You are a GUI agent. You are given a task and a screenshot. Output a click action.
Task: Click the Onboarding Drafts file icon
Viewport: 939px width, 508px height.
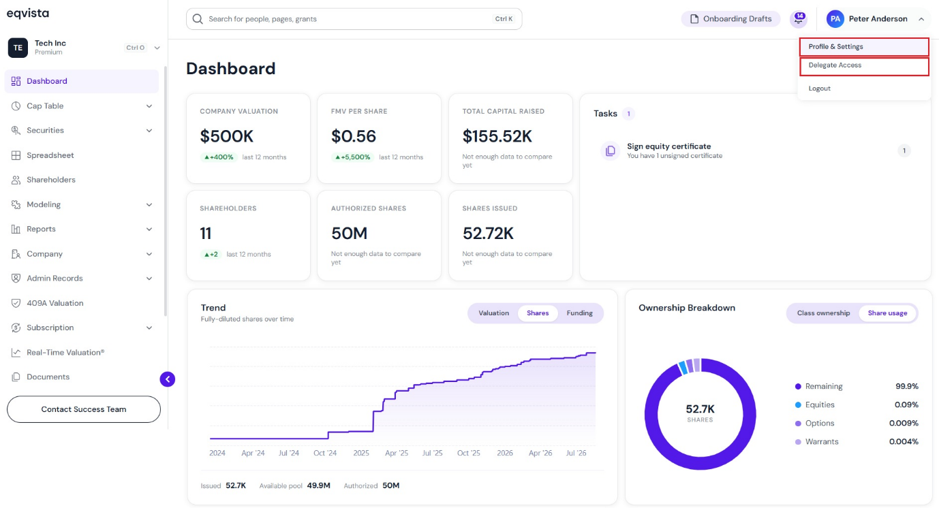point(694,19)
